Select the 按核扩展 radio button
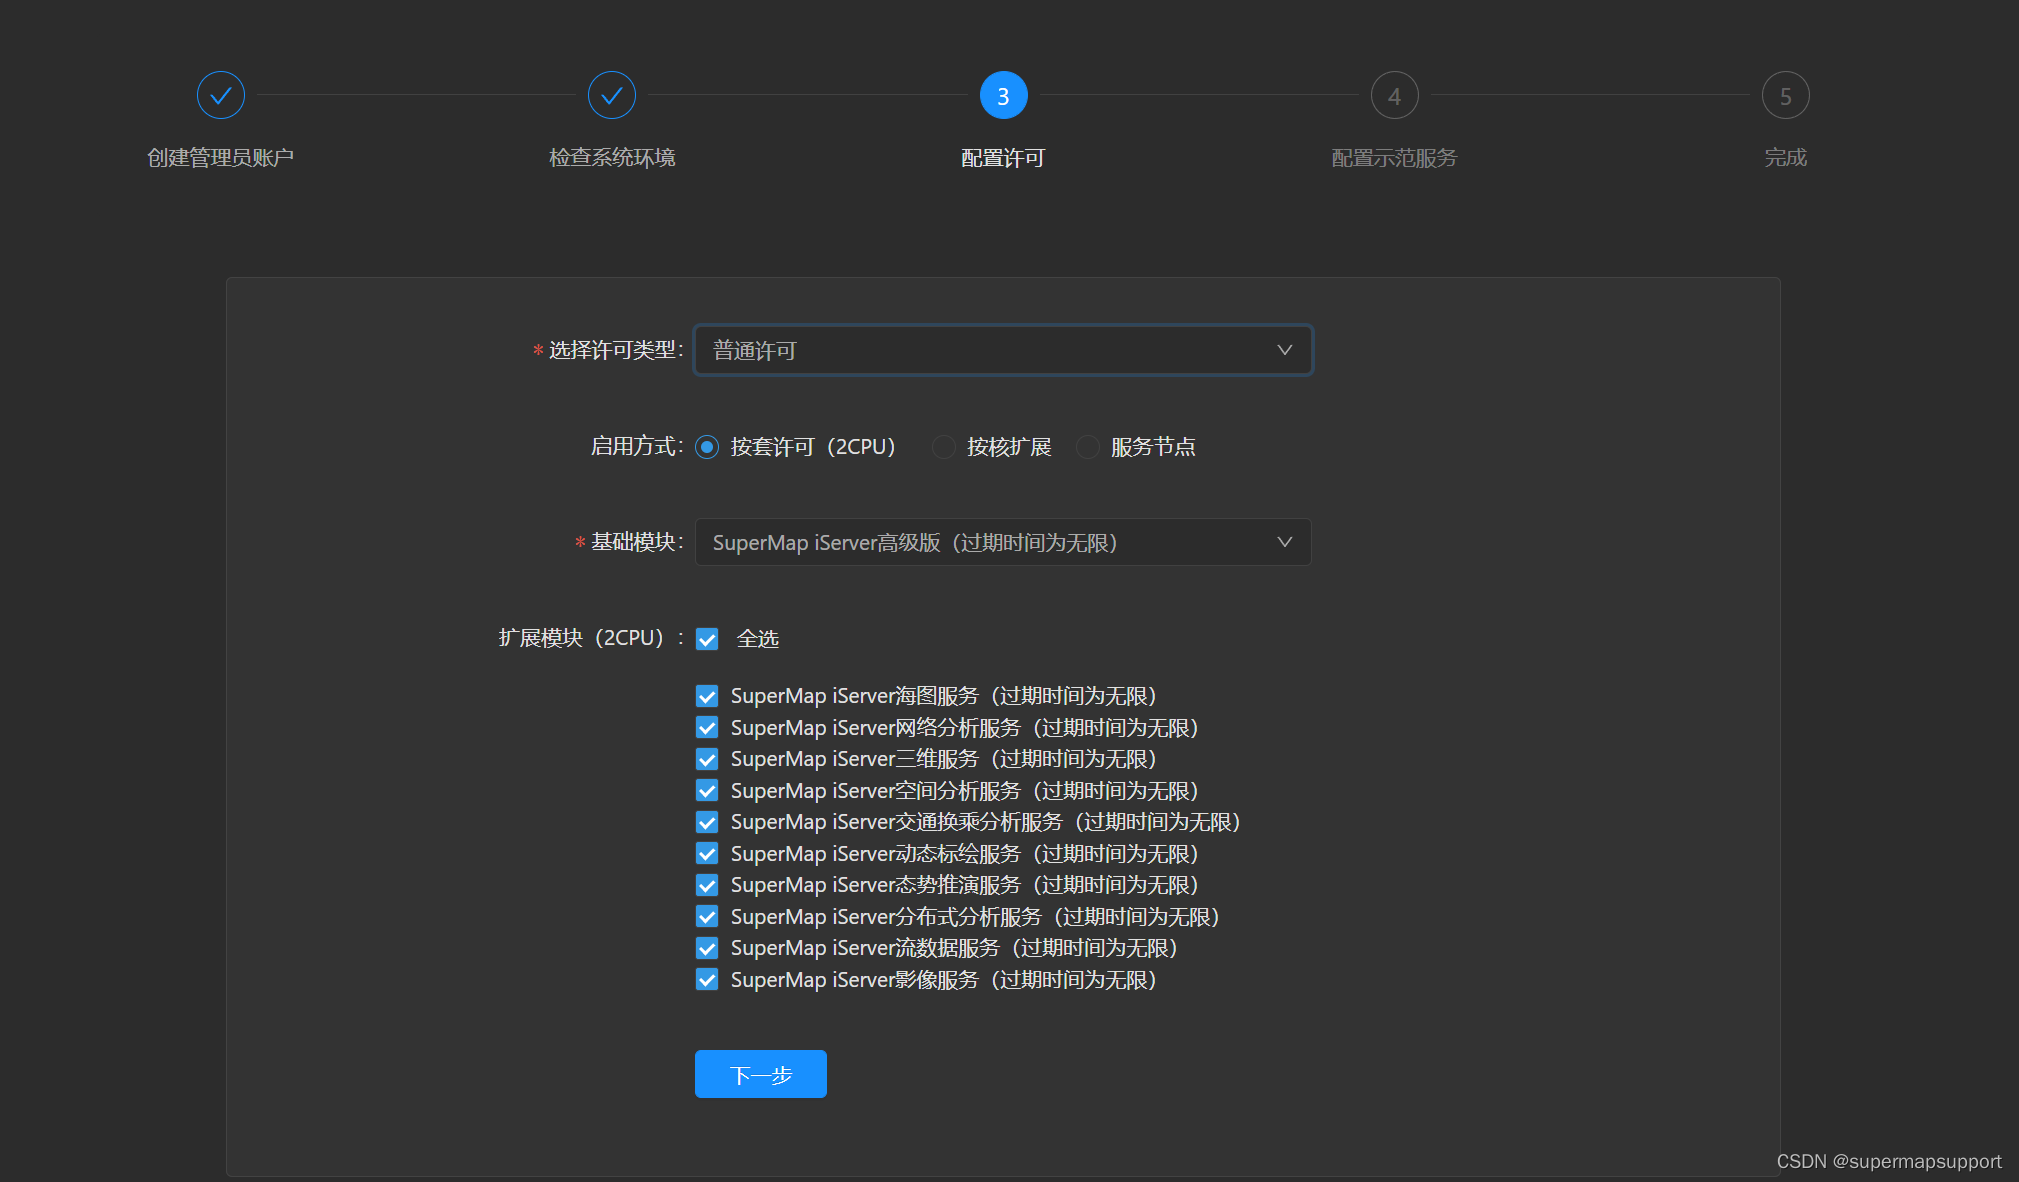Image resolution: width=2019 pixels, height=1182 pixels. [x=943, y=447]
